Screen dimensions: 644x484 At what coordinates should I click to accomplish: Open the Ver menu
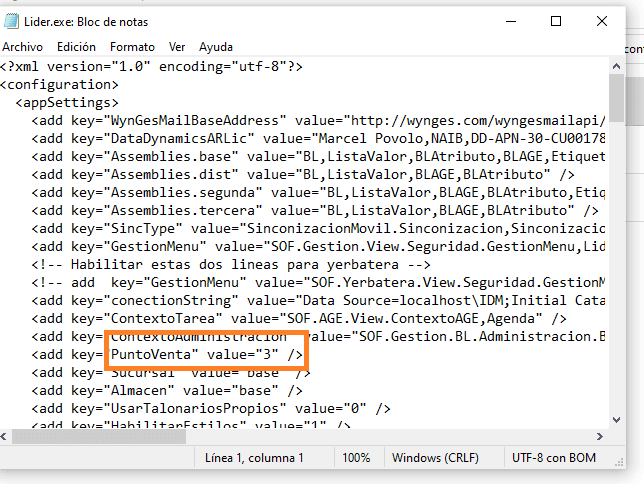pyautogui.click(x=177, y=47)
